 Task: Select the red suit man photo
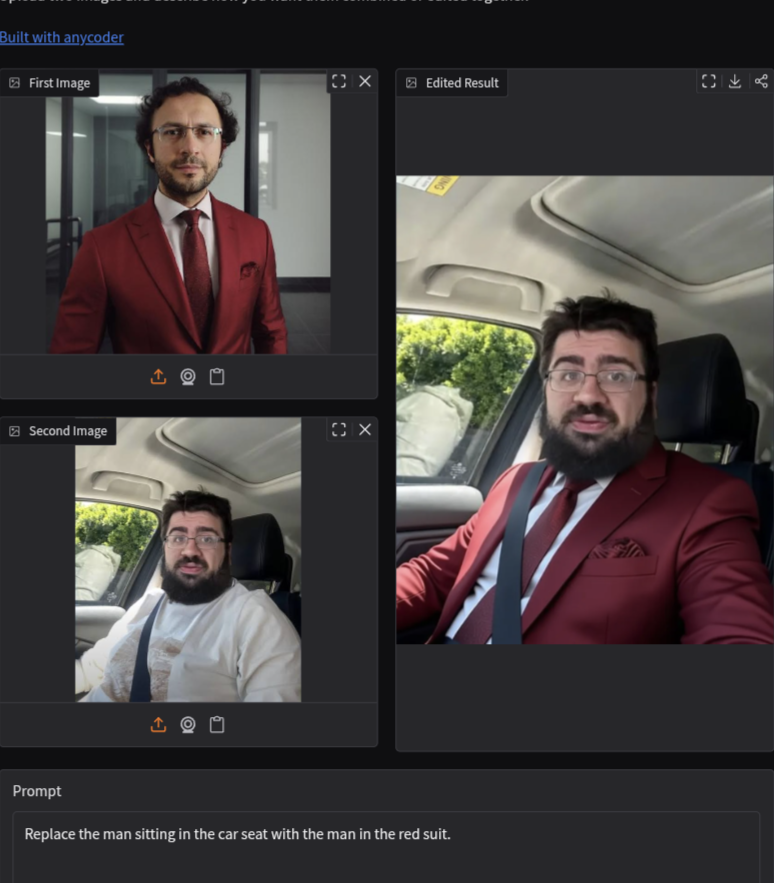(x=188, y=212)
